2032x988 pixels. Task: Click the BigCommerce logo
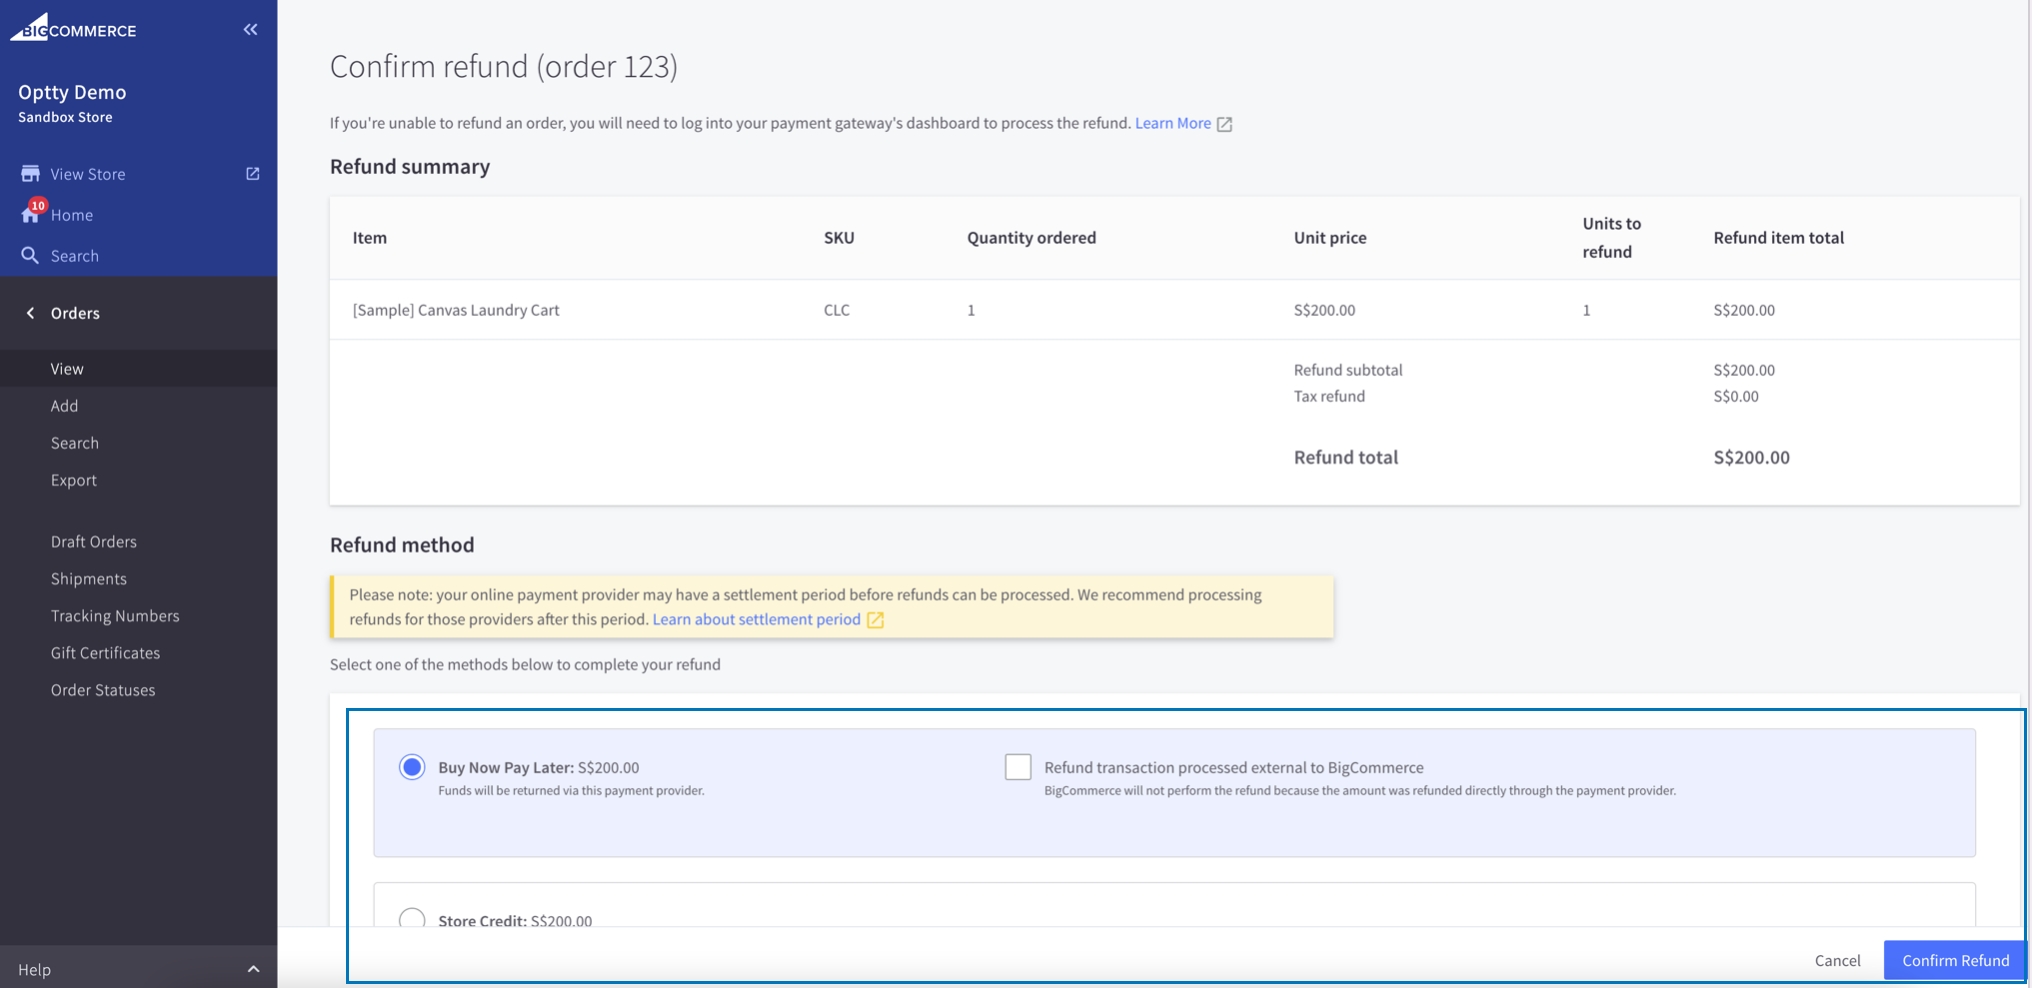73,28
